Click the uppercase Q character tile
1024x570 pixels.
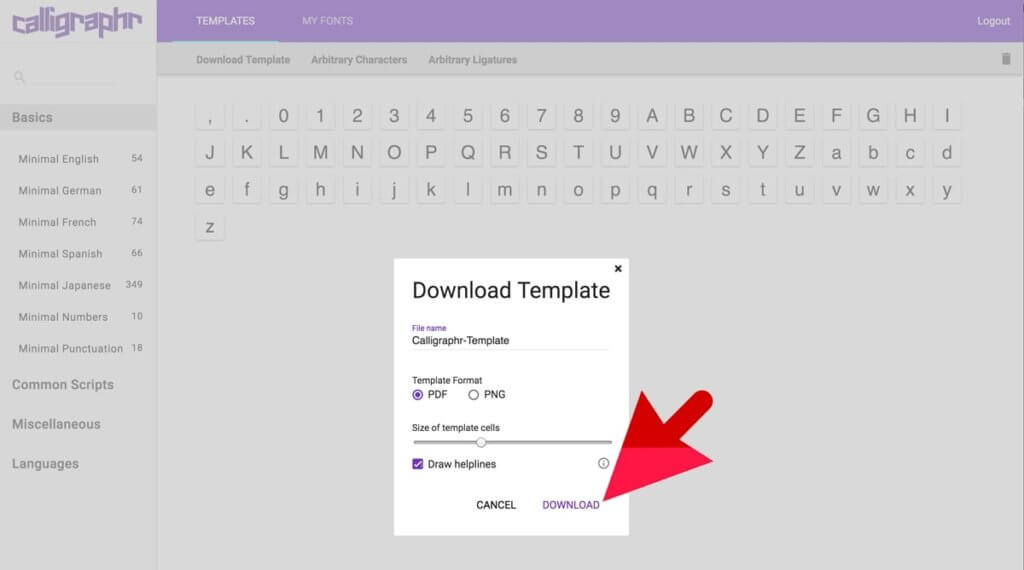click(468, 153)
